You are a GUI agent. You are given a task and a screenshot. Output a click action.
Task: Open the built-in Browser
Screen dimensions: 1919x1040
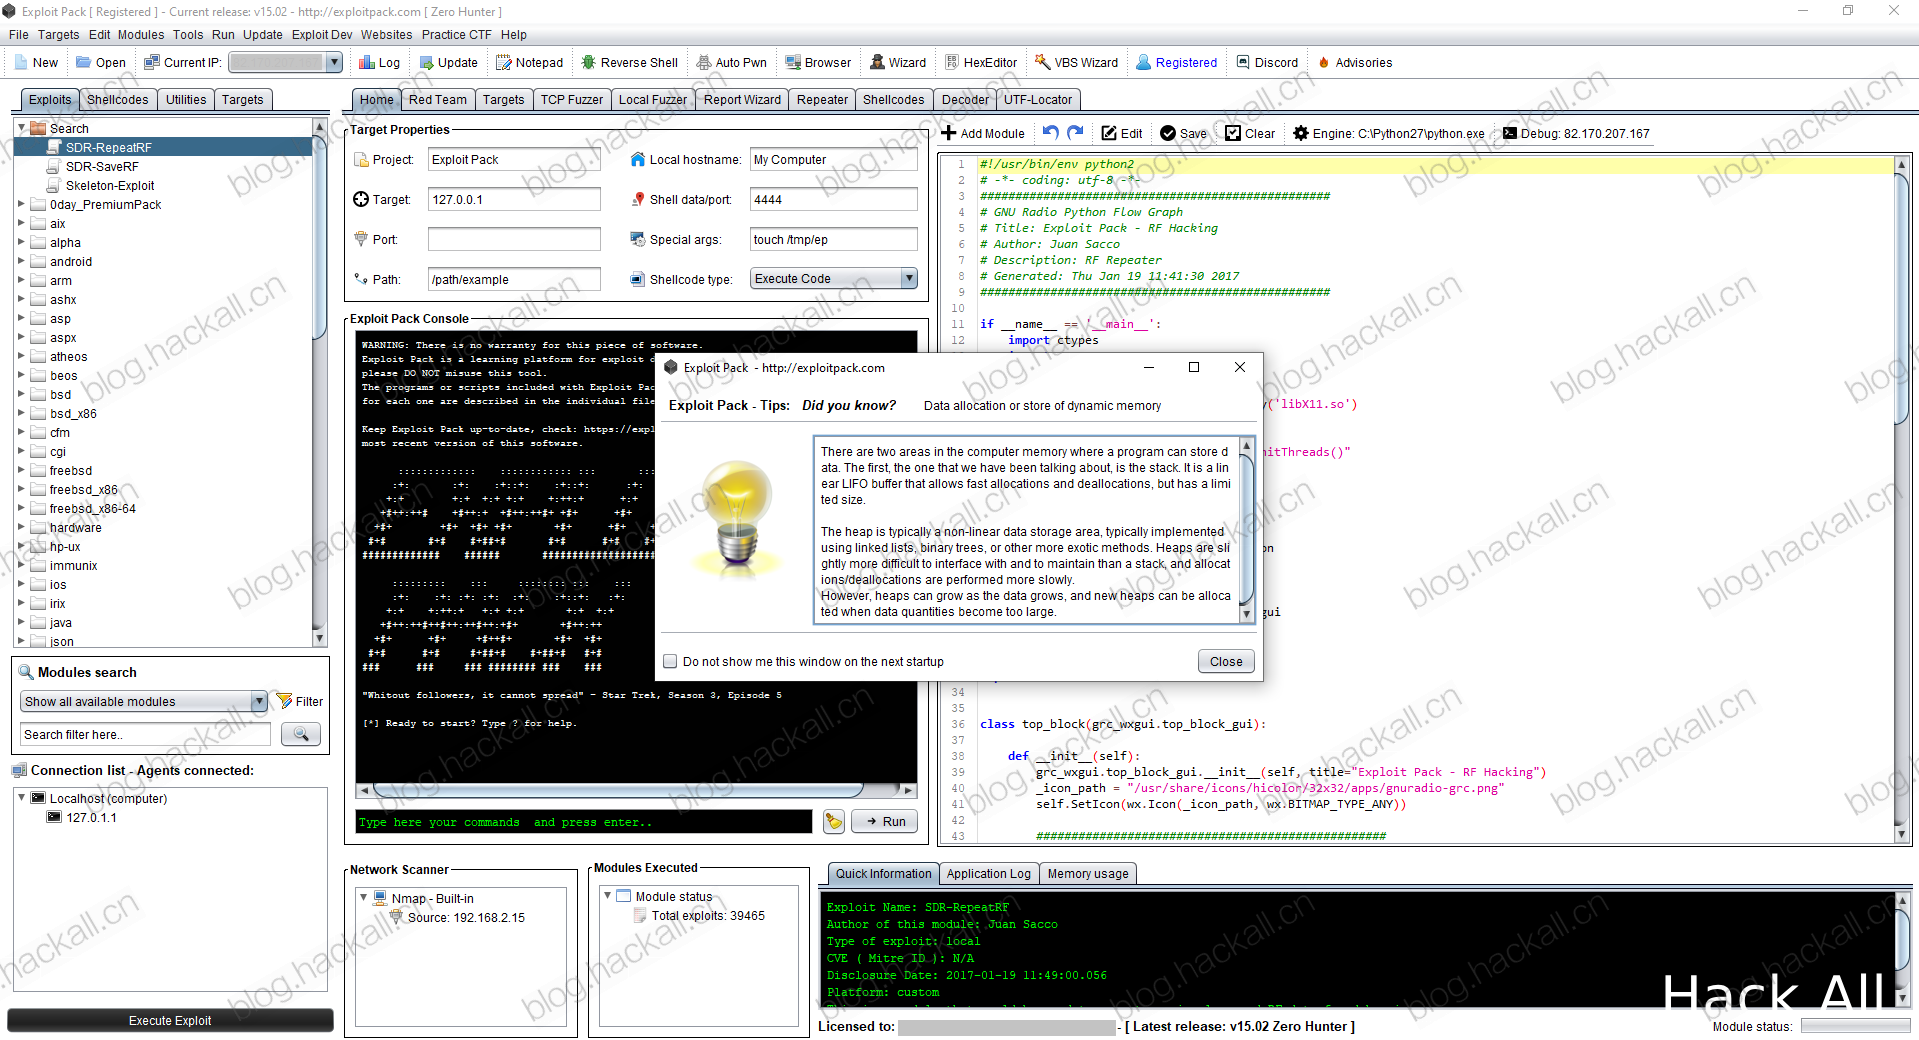pyautogui.click(x=818, y=62)
